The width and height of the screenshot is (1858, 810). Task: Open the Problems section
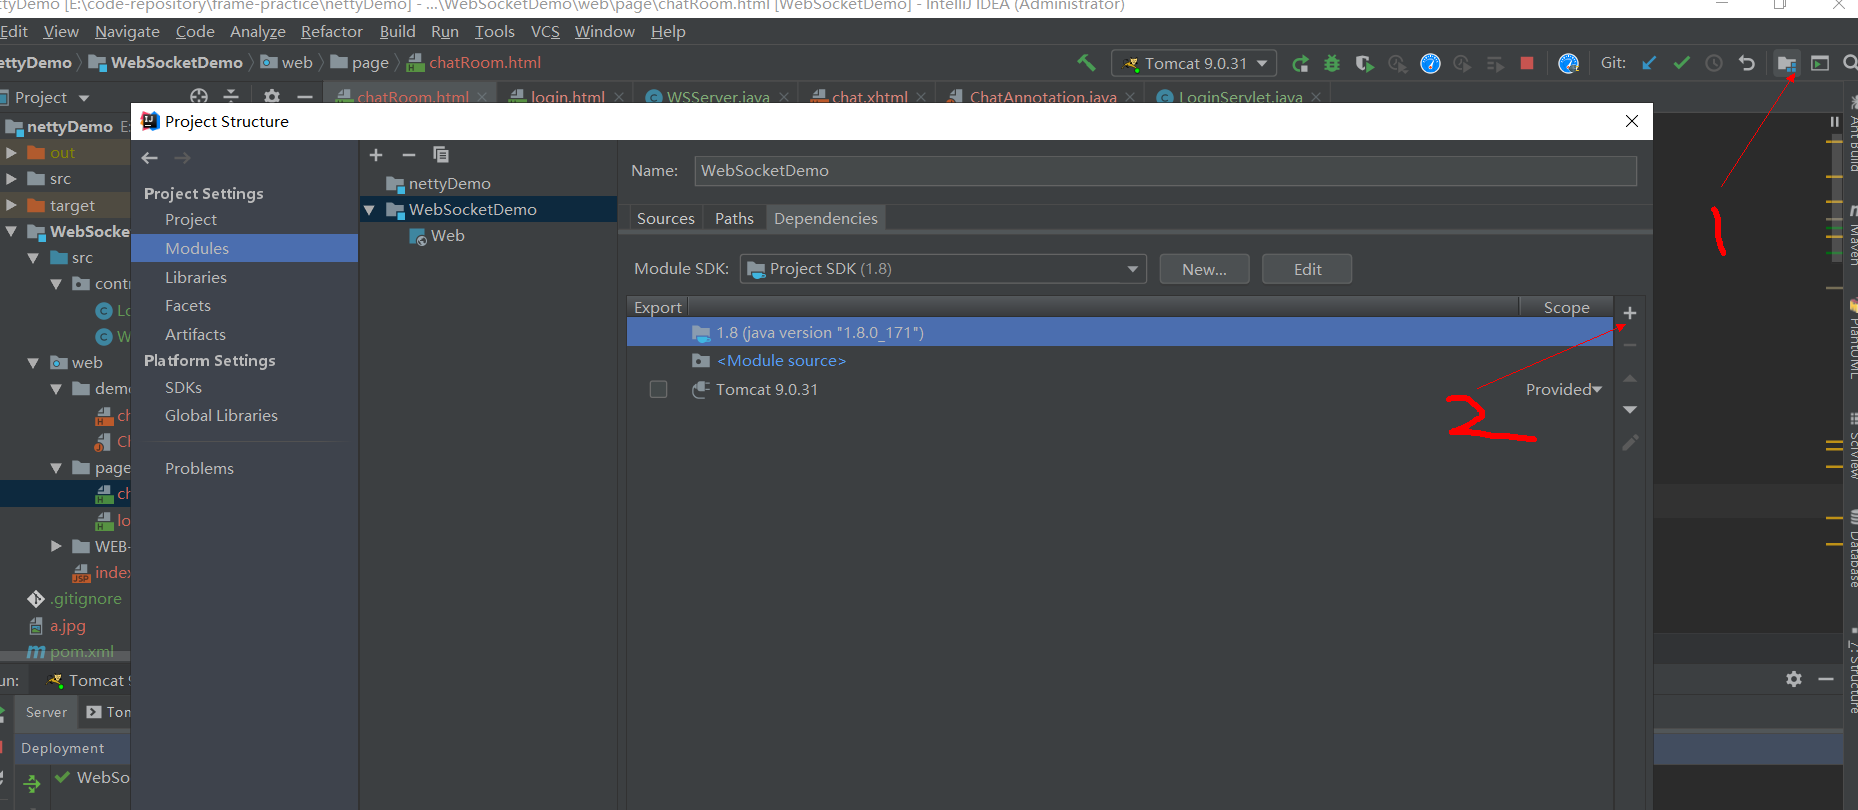point(199,469)
